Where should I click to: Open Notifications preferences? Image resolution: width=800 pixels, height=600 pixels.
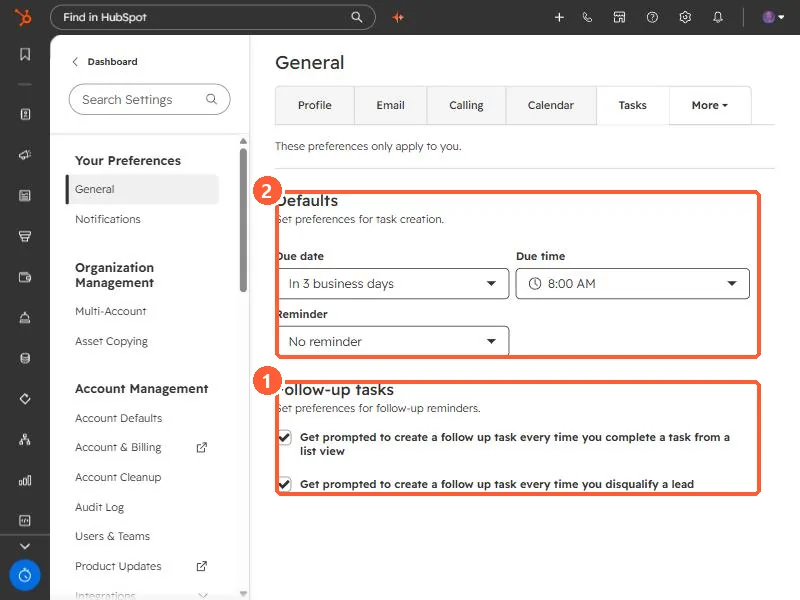point(108,219)
